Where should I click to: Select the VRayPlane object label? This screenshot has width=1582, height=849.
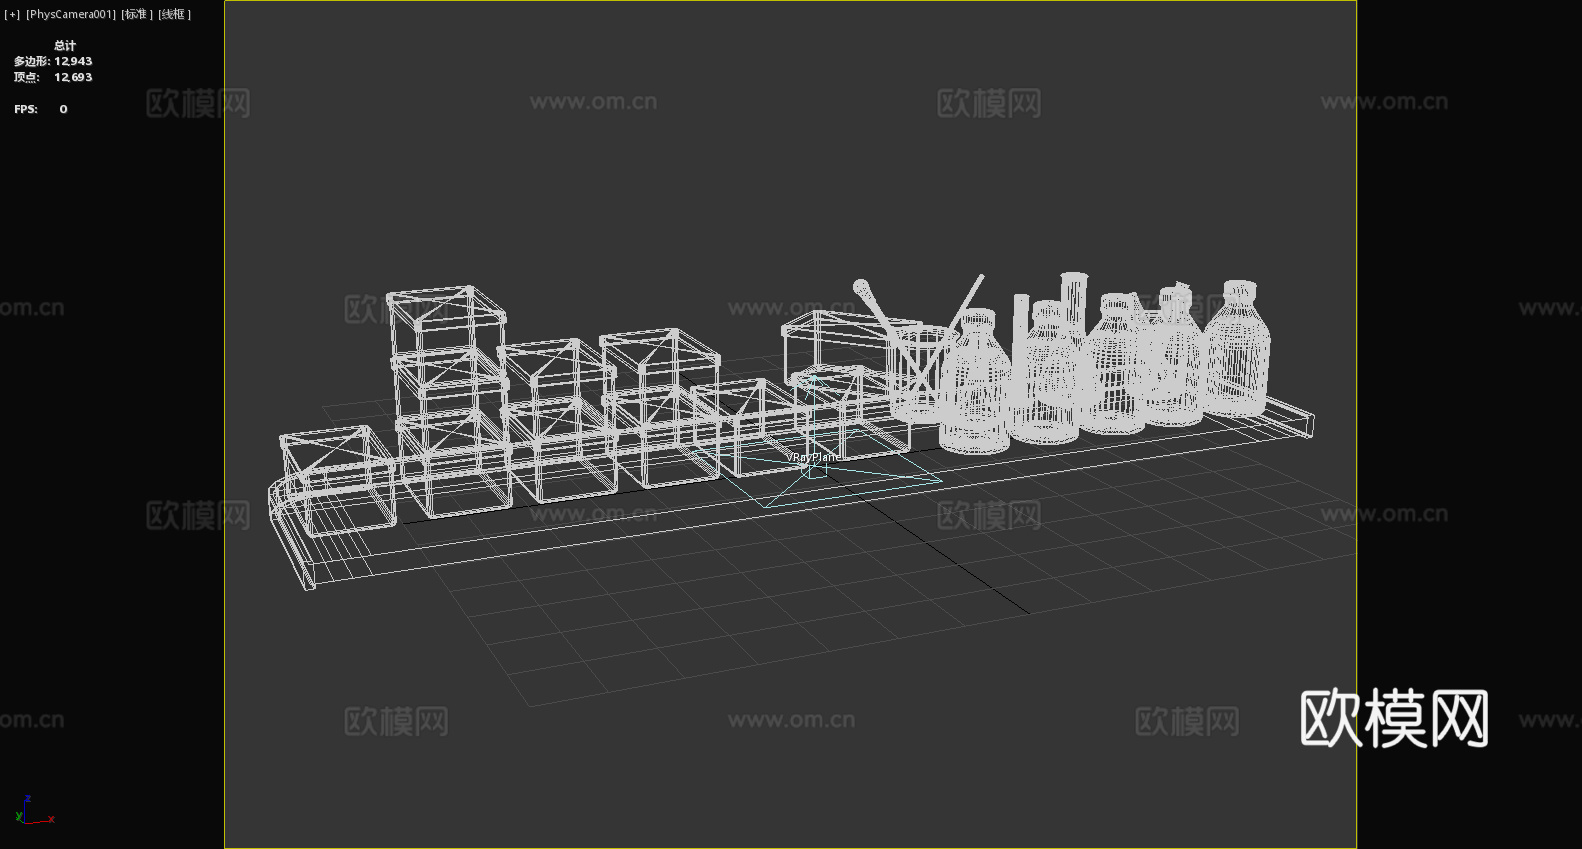click(813, 457)
